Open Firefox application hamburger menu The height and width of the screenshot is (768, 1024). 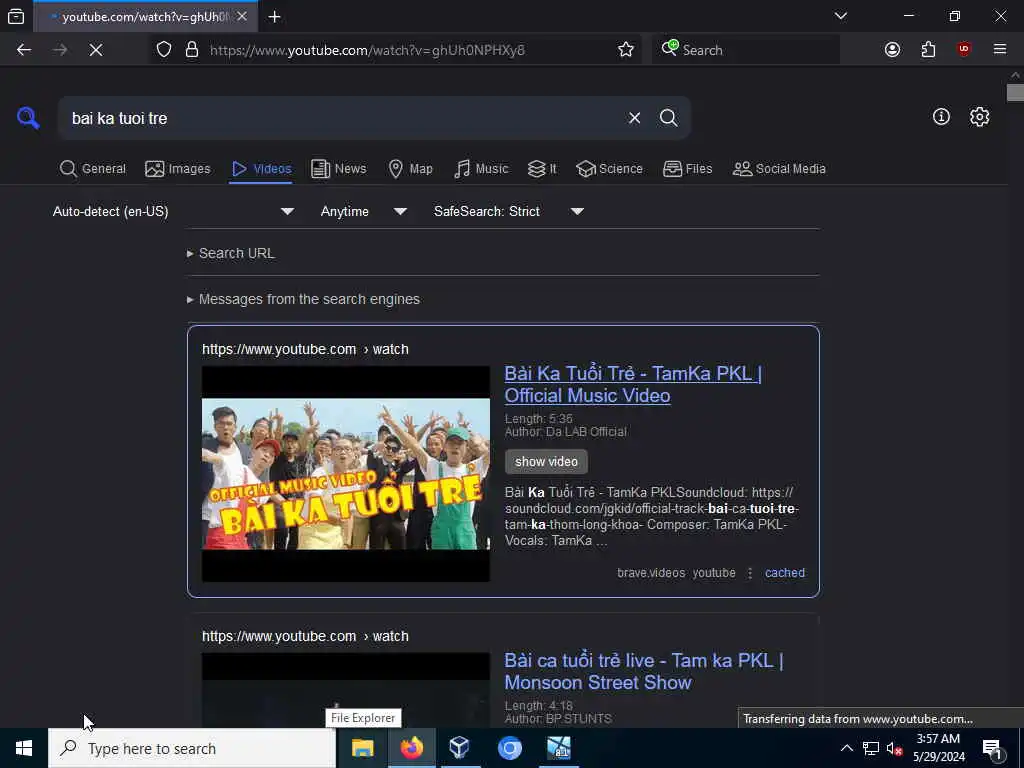coord(1000,50)
